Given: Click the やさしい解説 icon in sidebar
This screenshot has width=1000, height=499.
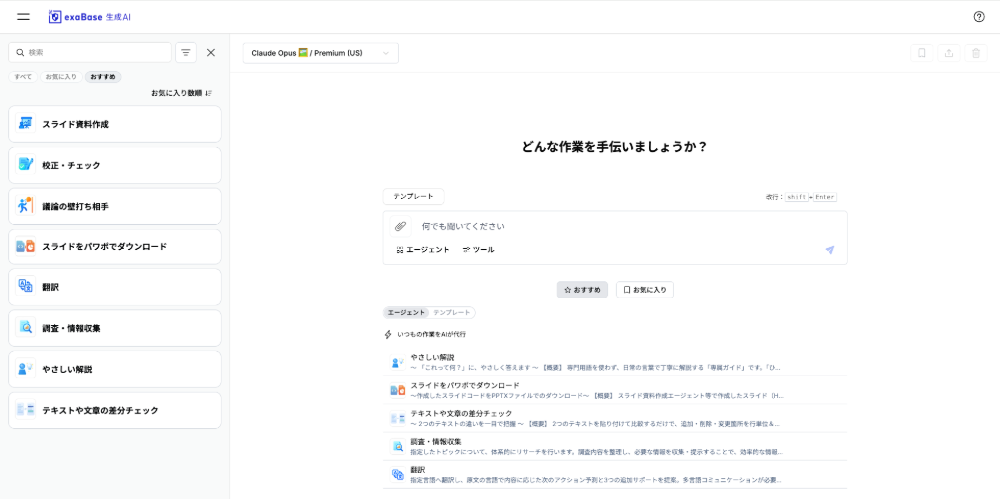Looking at the screenshot, I should pos(26,369).
